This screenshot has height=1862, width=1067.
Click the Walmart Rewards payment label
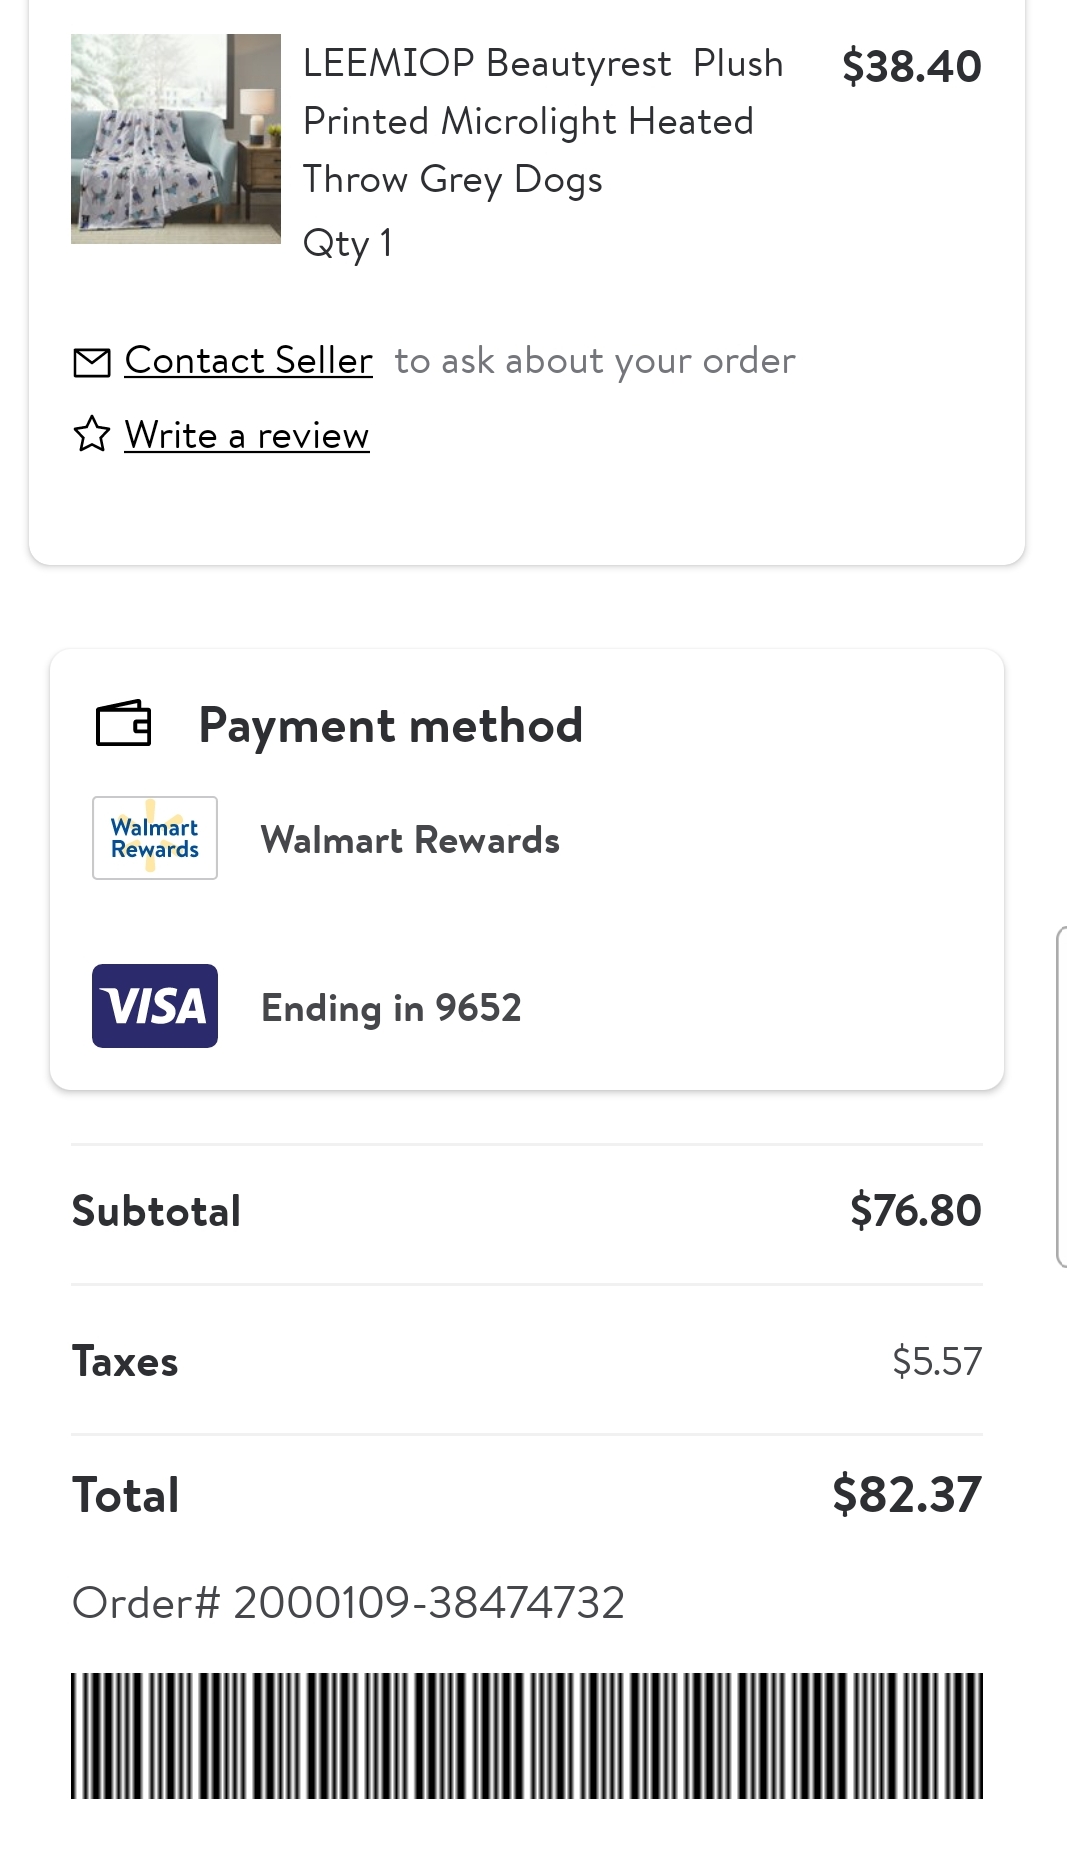click(x=410, y=840)
